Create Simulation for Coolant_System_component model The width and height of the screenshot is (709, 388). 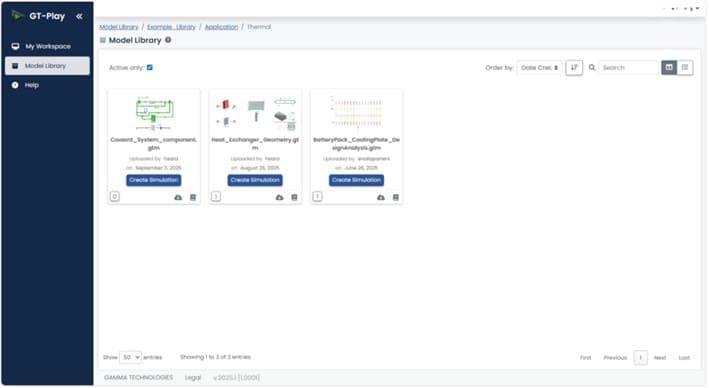click(154, 180)
